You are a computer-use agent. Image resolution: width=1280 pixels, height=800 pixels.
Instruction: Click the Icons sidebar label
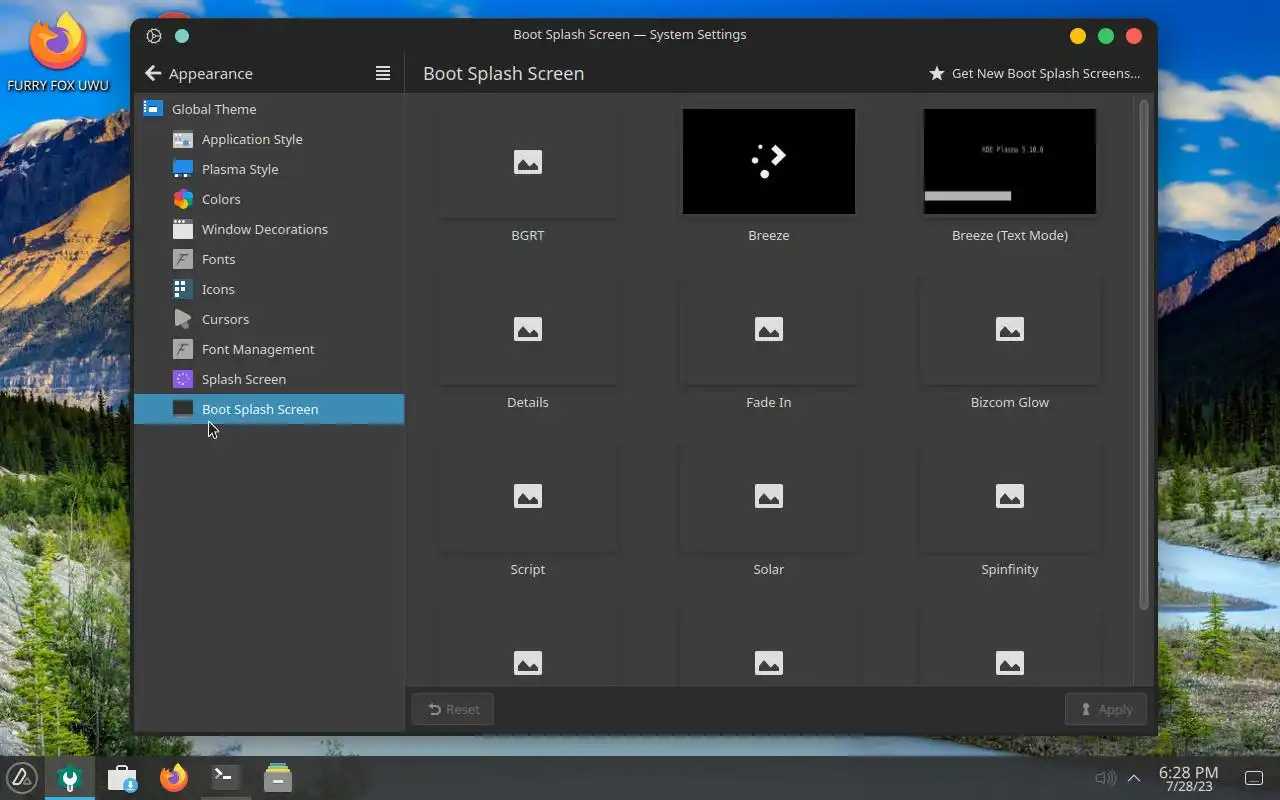coord(218,289)
